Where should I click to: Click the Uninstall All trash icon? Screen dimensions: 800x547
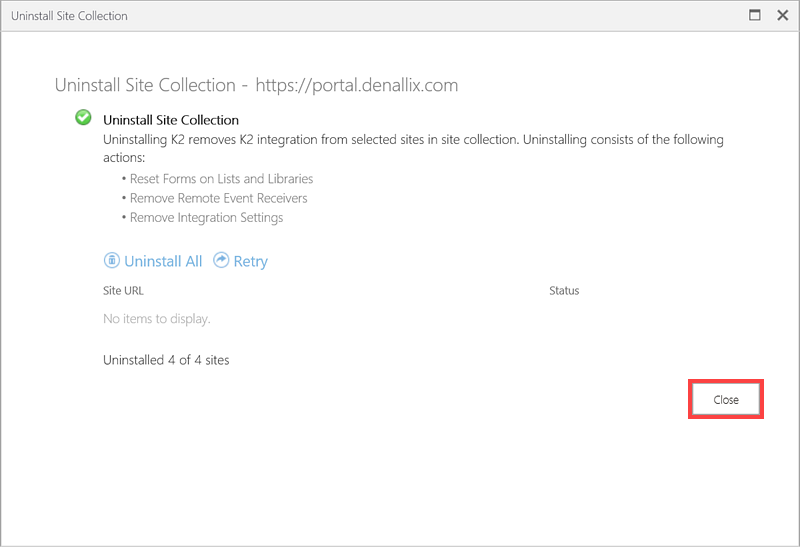tap(112, 261)
